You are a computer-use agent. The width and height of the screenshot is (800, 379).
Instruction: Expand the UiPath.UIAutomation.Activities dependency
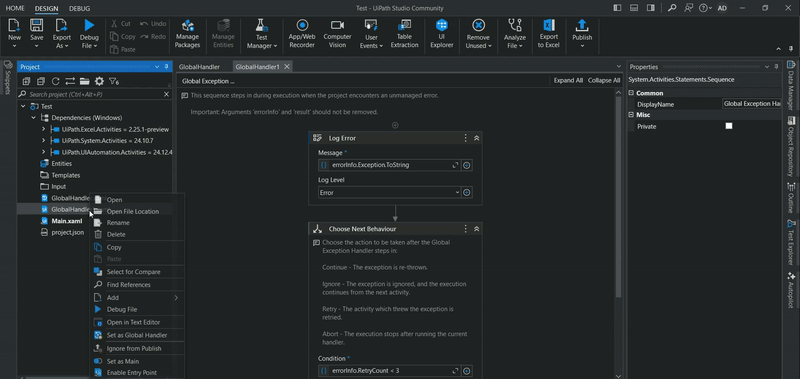click(x=43, y=152)
